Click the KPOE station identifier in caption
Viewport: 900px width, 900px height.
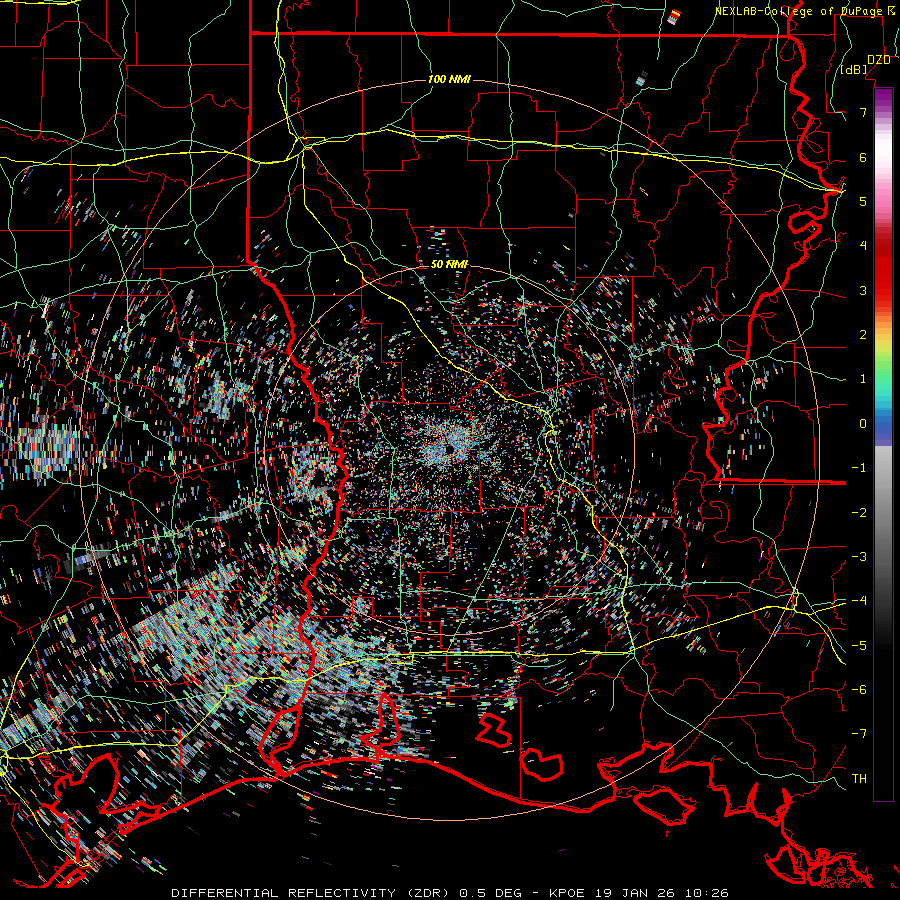tap(567, 893)
